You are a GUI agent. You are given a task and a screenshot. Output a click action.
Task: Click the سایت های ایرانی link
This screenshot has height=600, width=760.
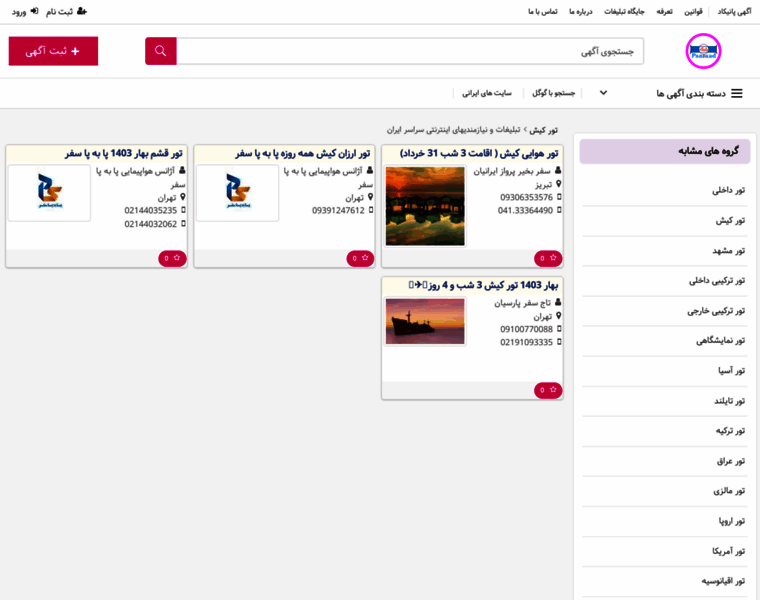[487, 93]
